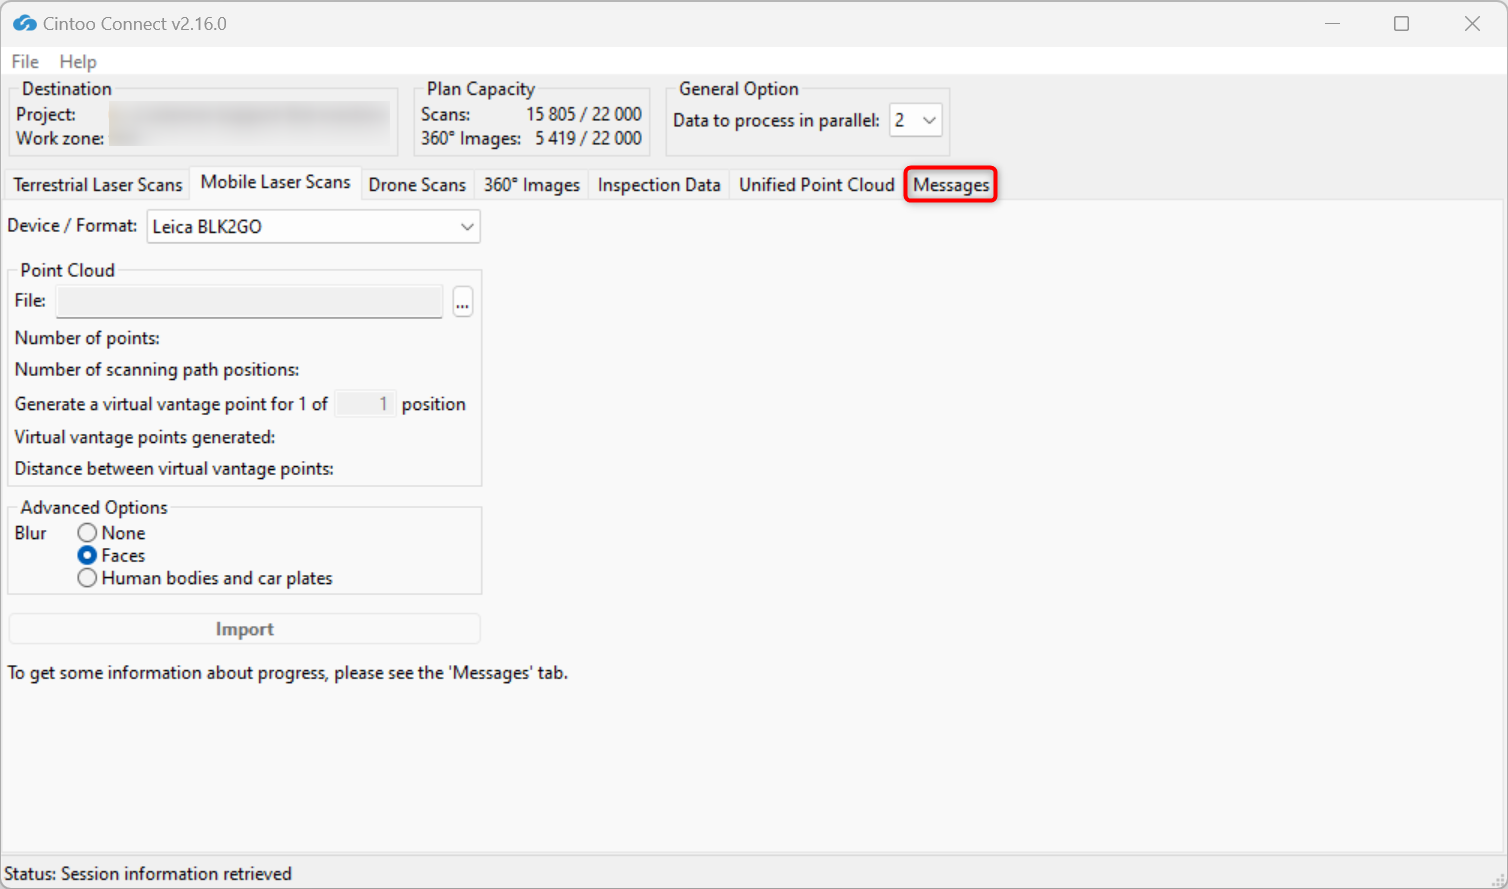
Task: Click the 'Work zone:' label
Action: click(x=60, y=138)
